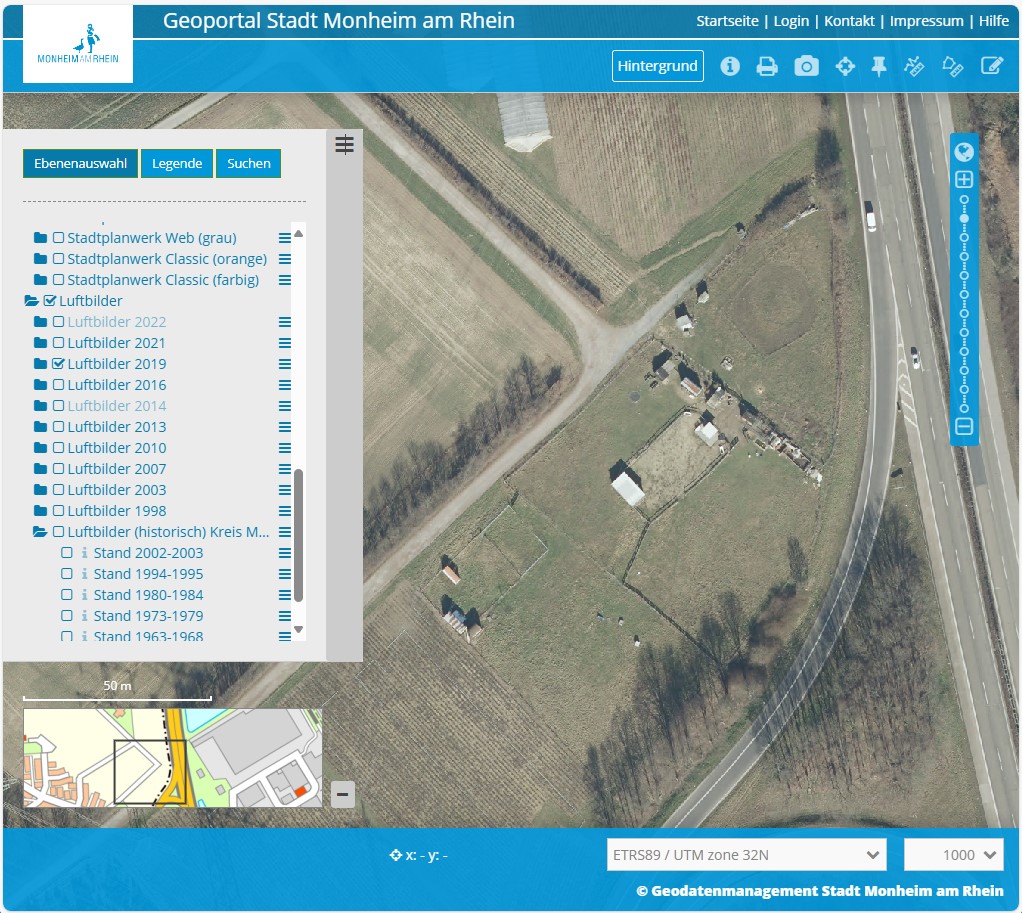Image resolution: width=1022 pixels, height=913 pixels.
Task: Click the camera screenshot icon
Action: click(806, 66)
